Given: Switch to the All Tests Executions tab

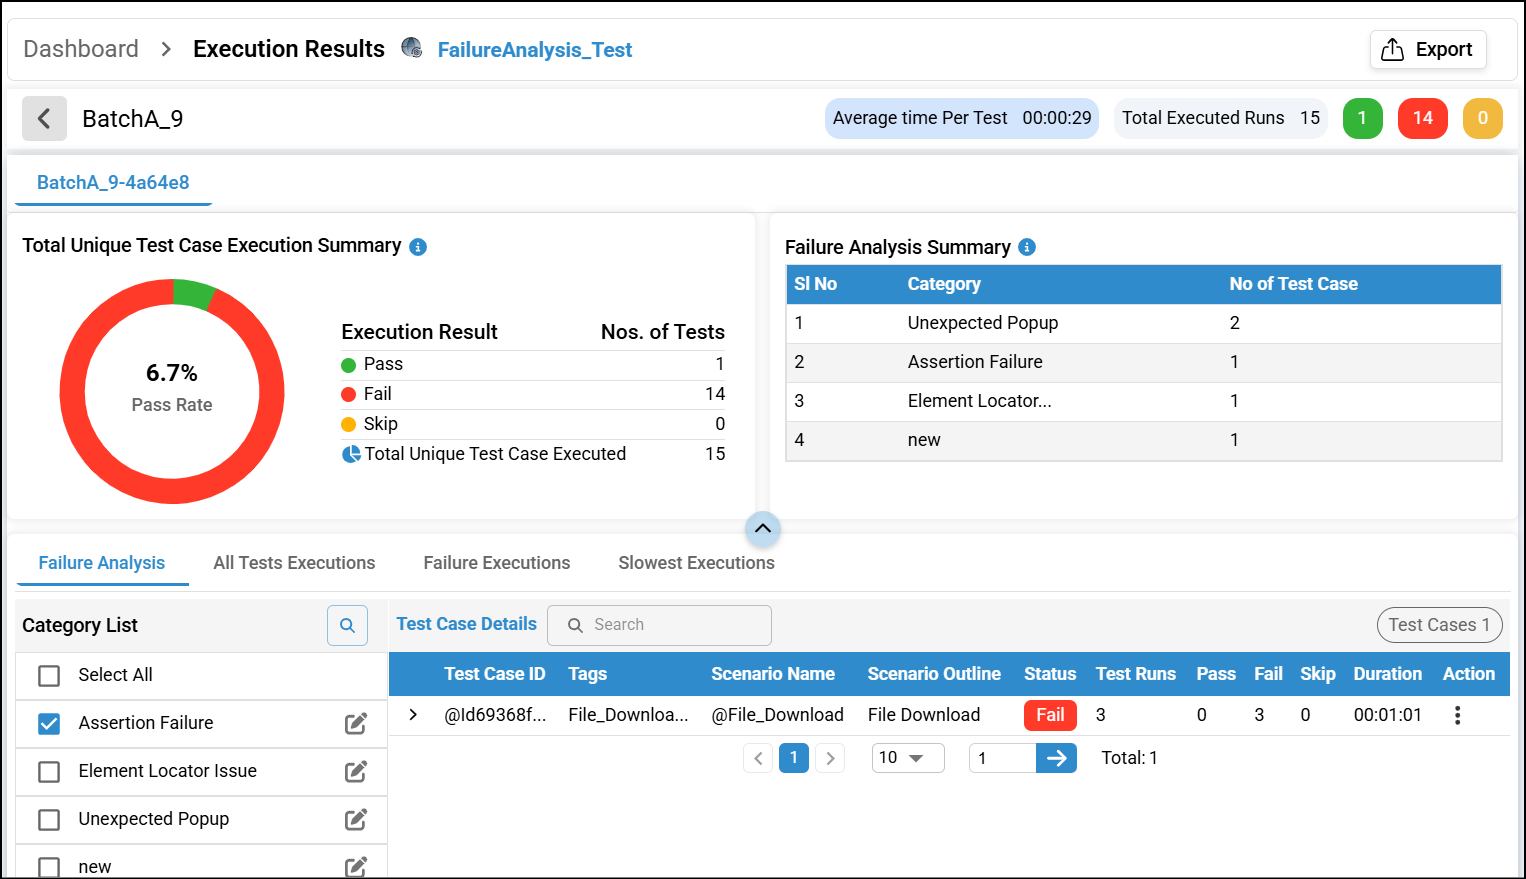Looking at the screenshot, I should (x=294, y=563).
